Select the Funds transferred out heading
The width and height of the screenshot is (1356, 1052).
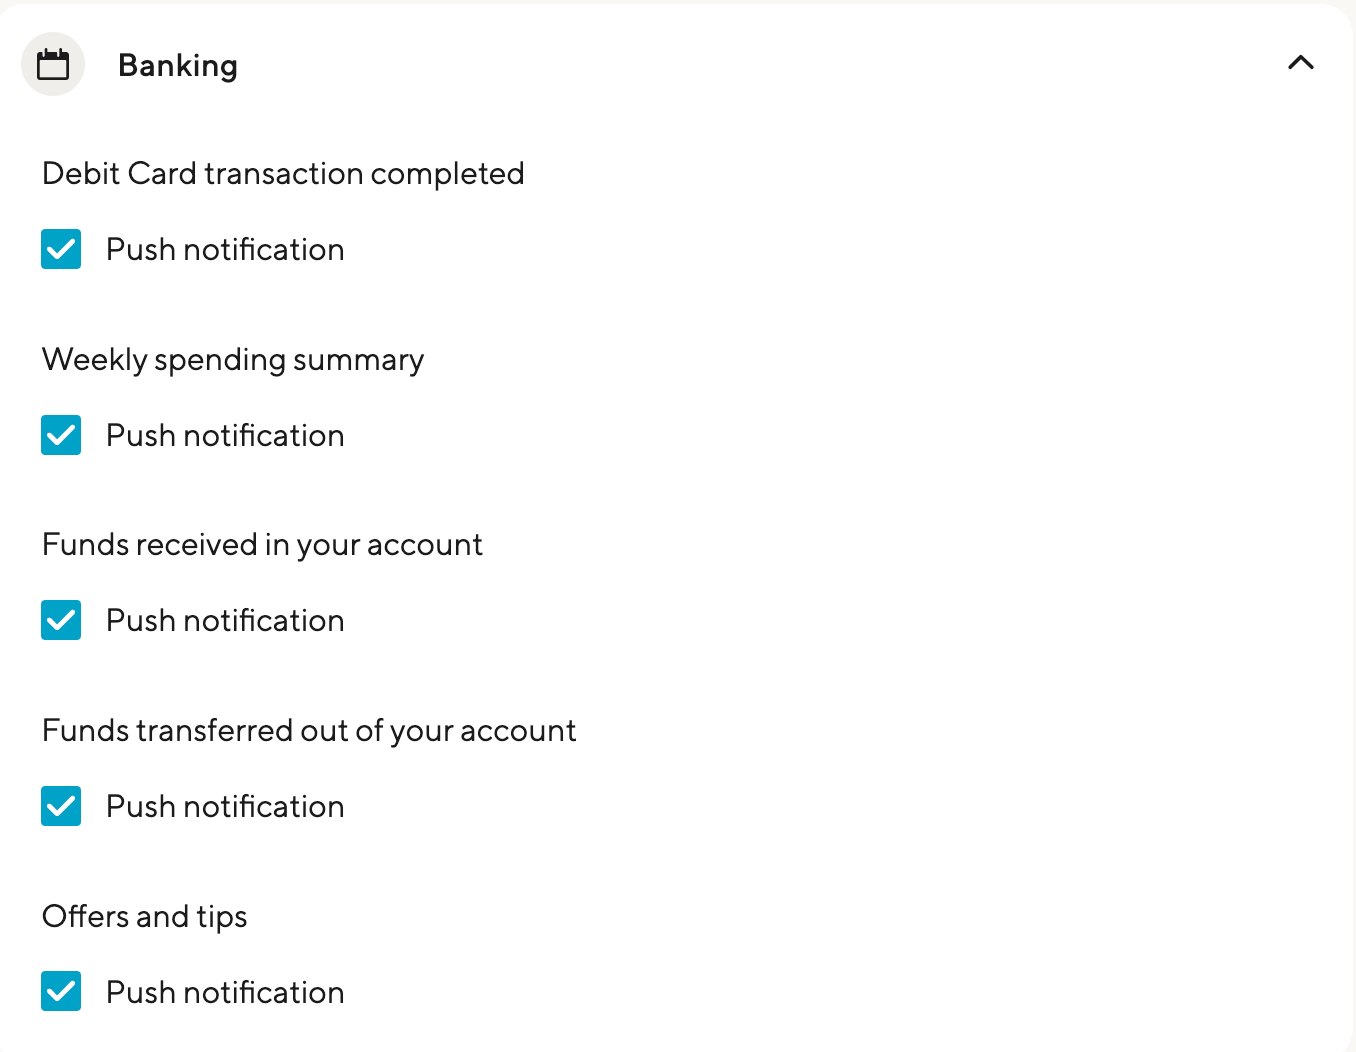point(309,730)
